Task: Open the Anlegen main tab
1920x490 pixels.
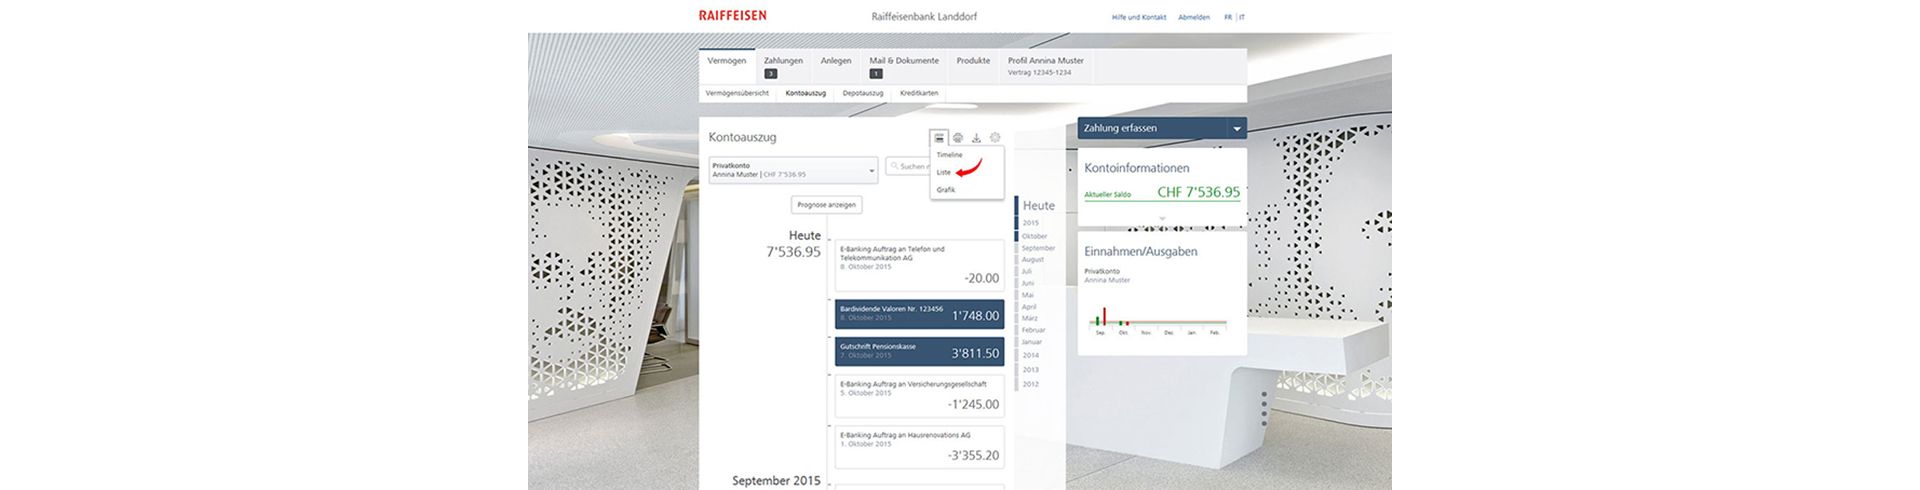Action: tap(836, 66)
